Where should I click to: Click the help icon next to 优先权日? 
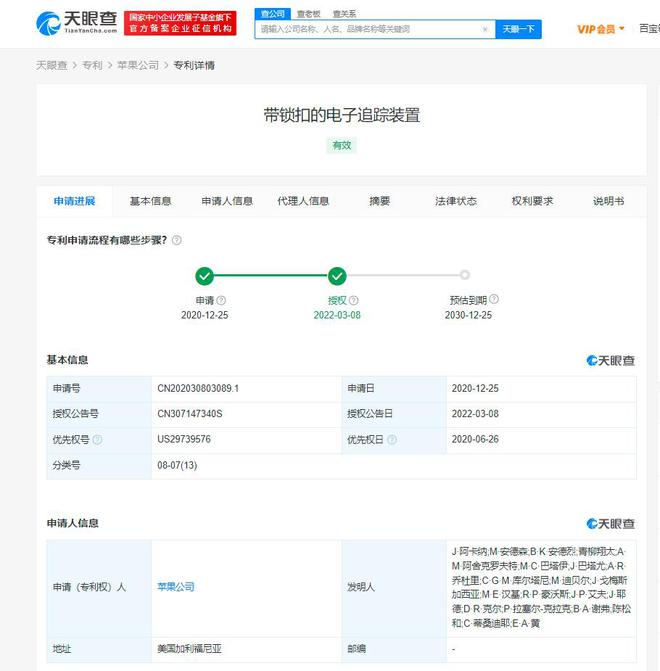point(392,439)
